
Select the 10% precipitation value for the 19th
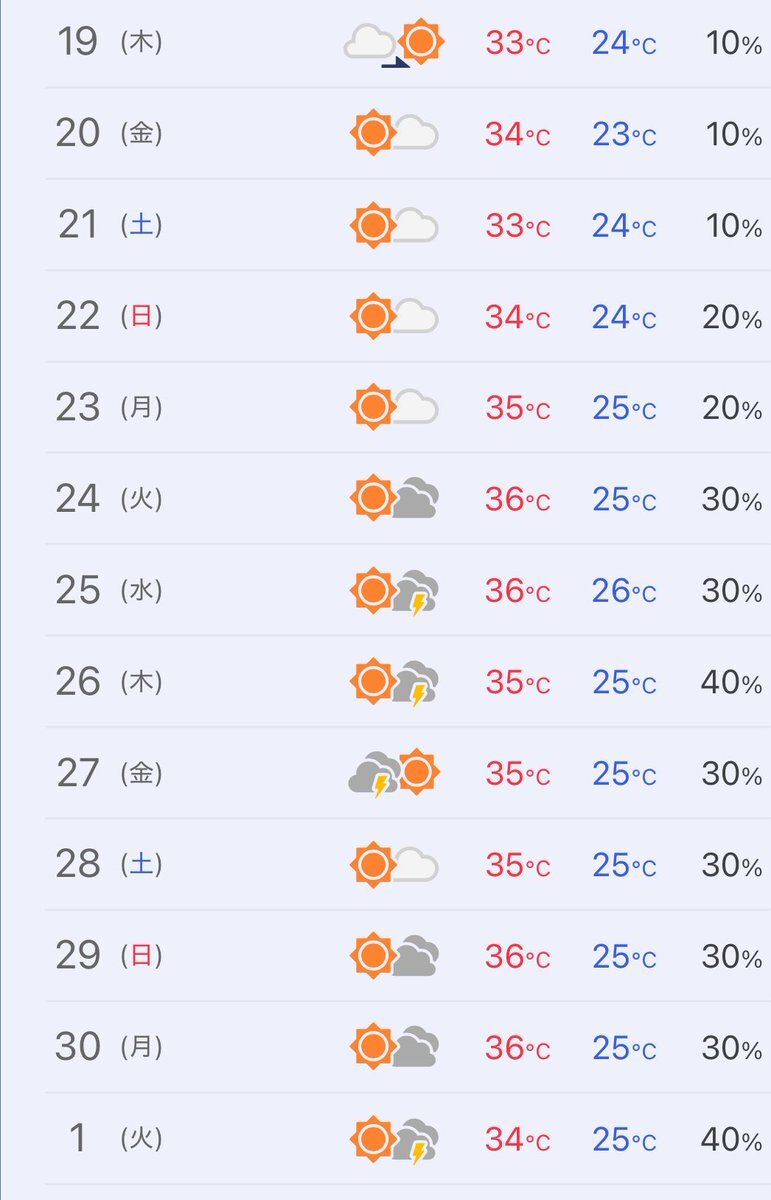coord(734,44)
